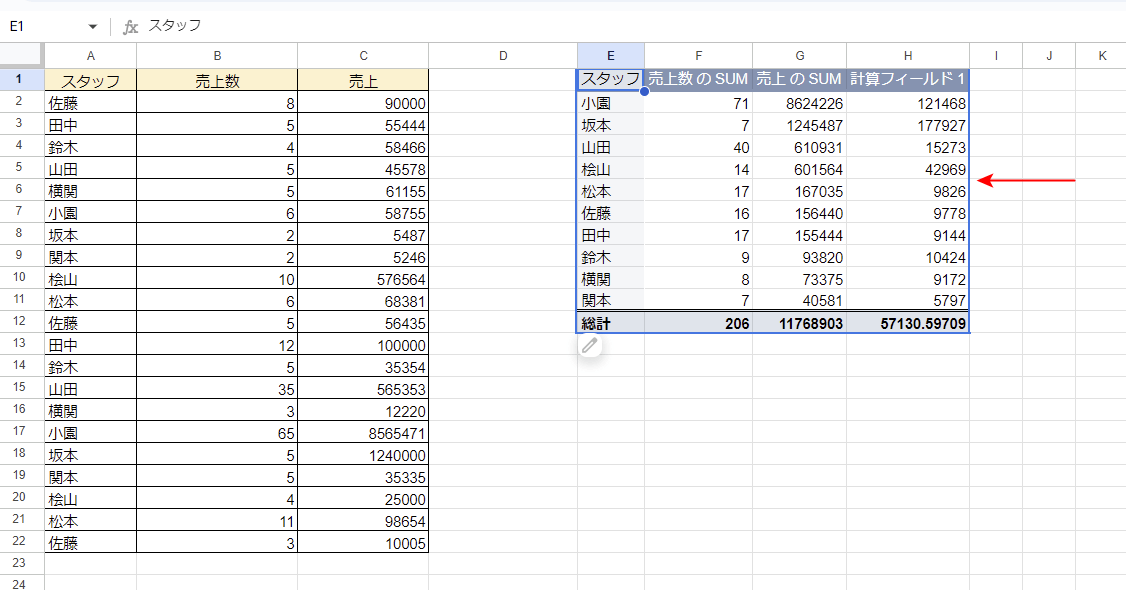Select the grand total cell 57130.59709
This screenshot has height=590, width=1126.
(x=907, y=323)
